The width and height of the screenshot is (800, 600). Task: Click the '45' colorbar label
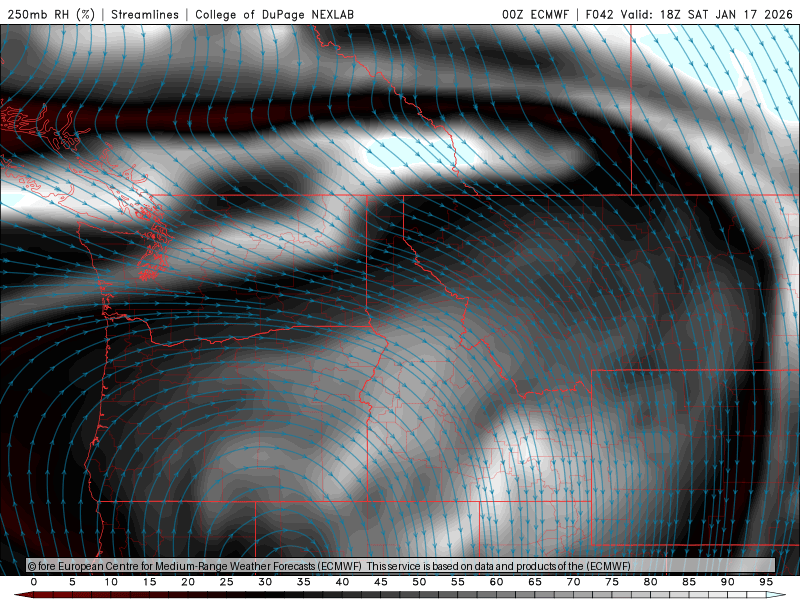tap(381, 582)
